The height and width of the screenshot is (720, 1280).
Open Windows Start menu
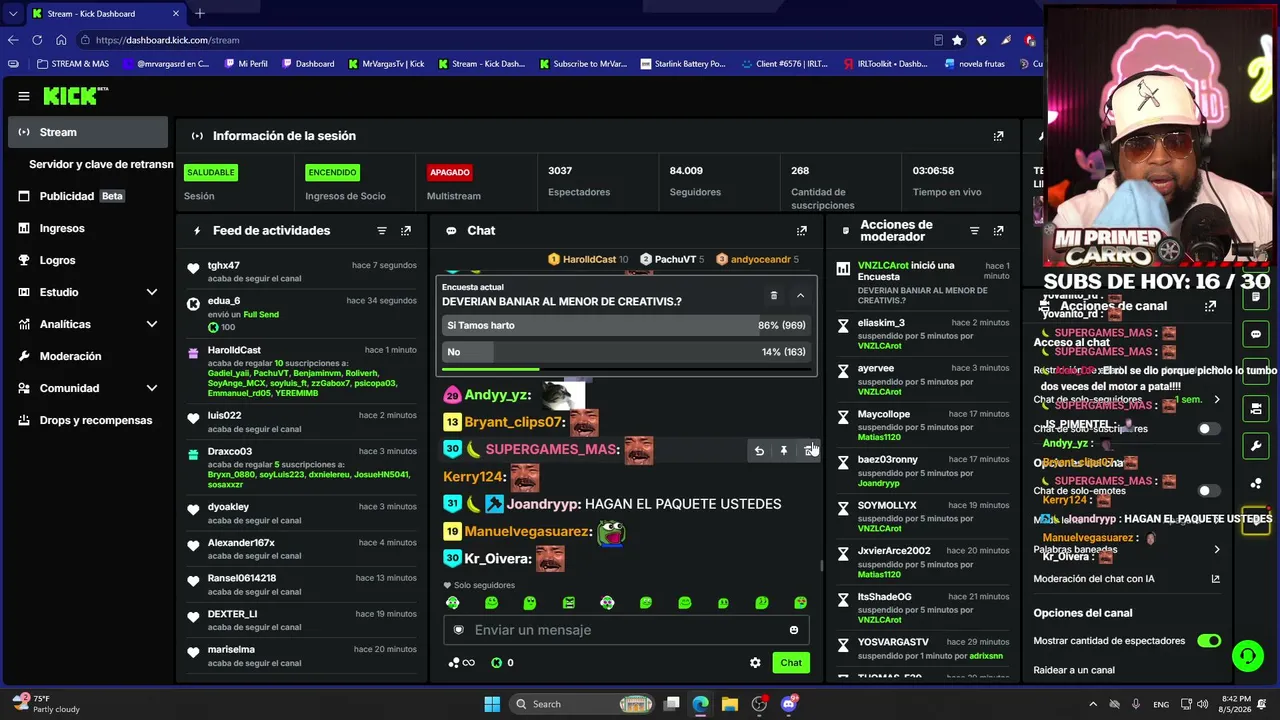click(x=492, y=704)
